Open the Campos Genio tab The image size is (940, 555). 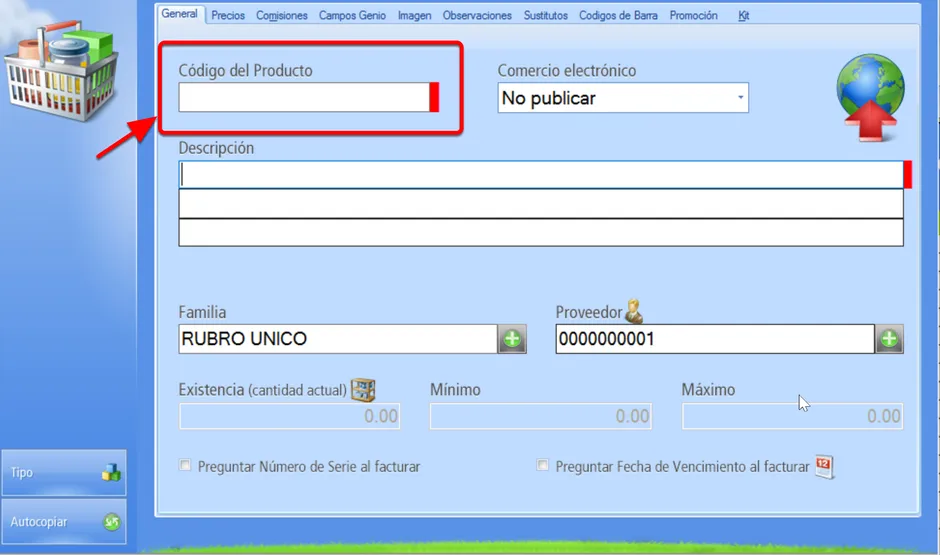(x=352, y=16)
